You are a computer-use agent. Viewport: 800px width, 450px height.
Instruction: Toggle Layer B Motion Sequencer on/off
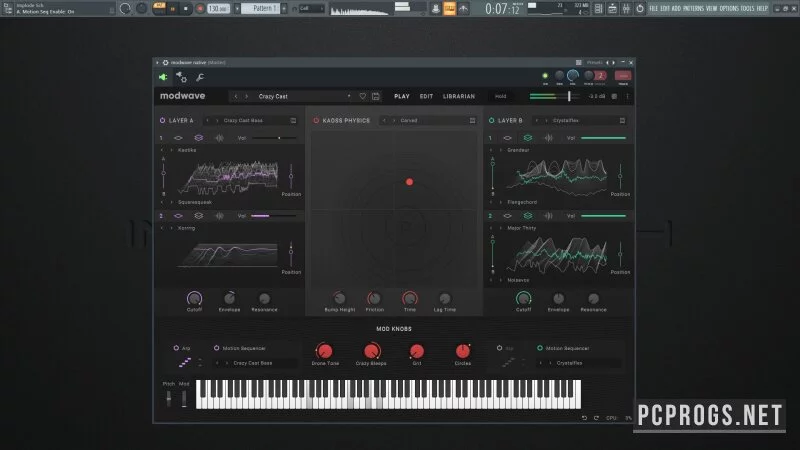click(540, 348)
